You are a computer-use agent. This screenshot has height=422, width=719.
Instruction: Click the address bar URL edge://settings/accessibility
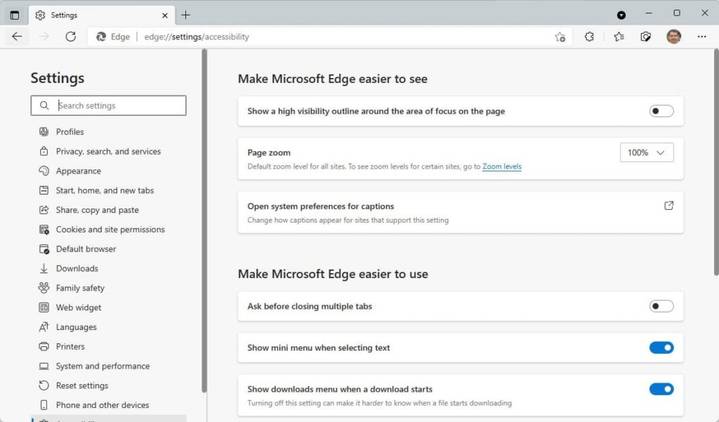click(197, 37)
